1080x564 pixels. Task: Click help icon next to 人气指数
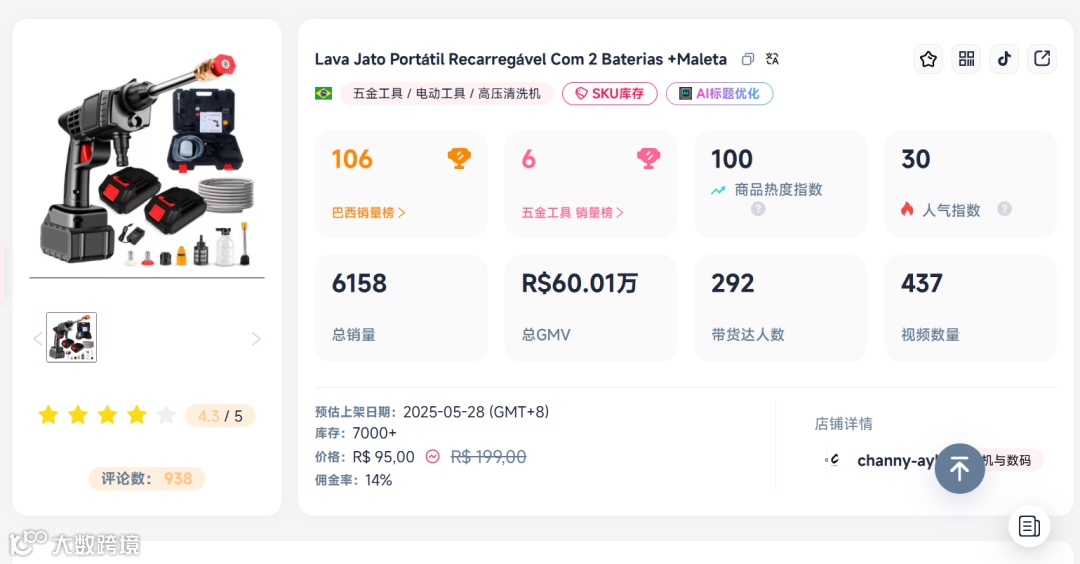[1004, 209]
